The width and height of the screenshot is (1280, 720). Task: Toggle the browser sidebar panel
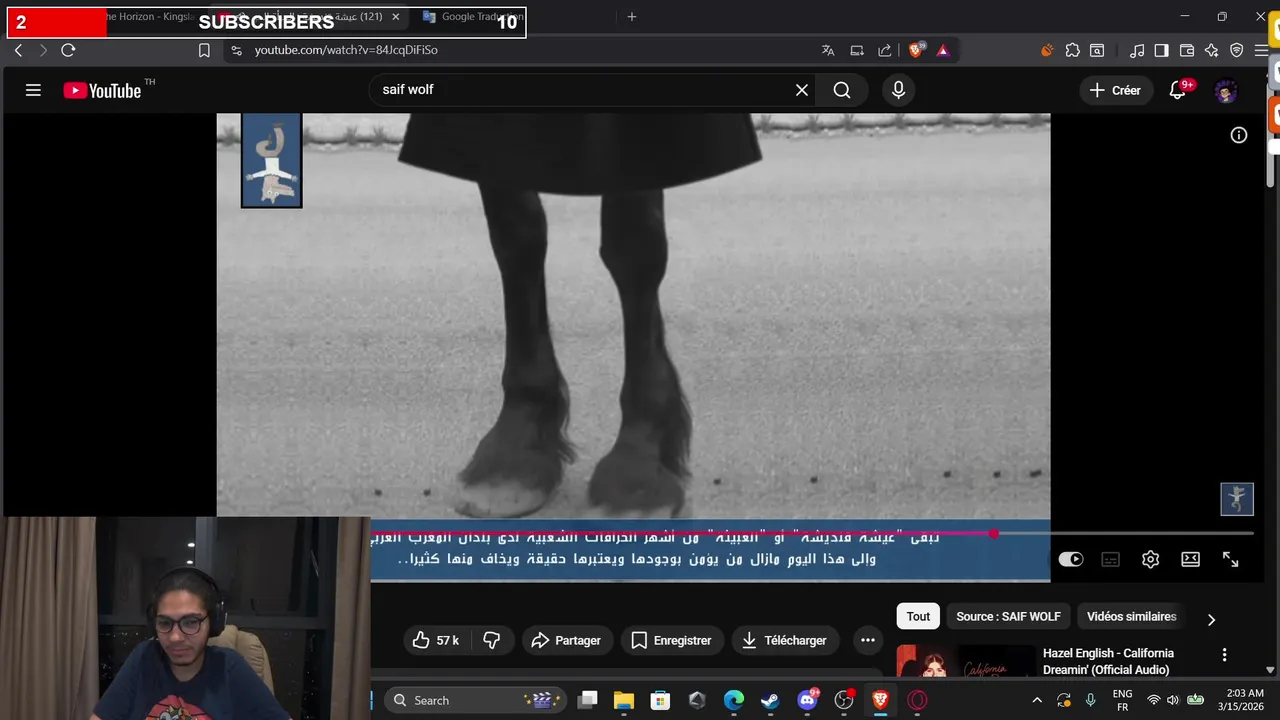tap(1161, 50)
